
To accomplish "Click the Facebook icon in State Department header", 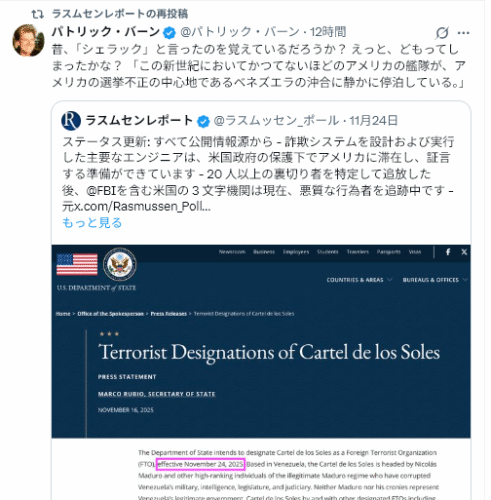I will click(x=448, y=252).
